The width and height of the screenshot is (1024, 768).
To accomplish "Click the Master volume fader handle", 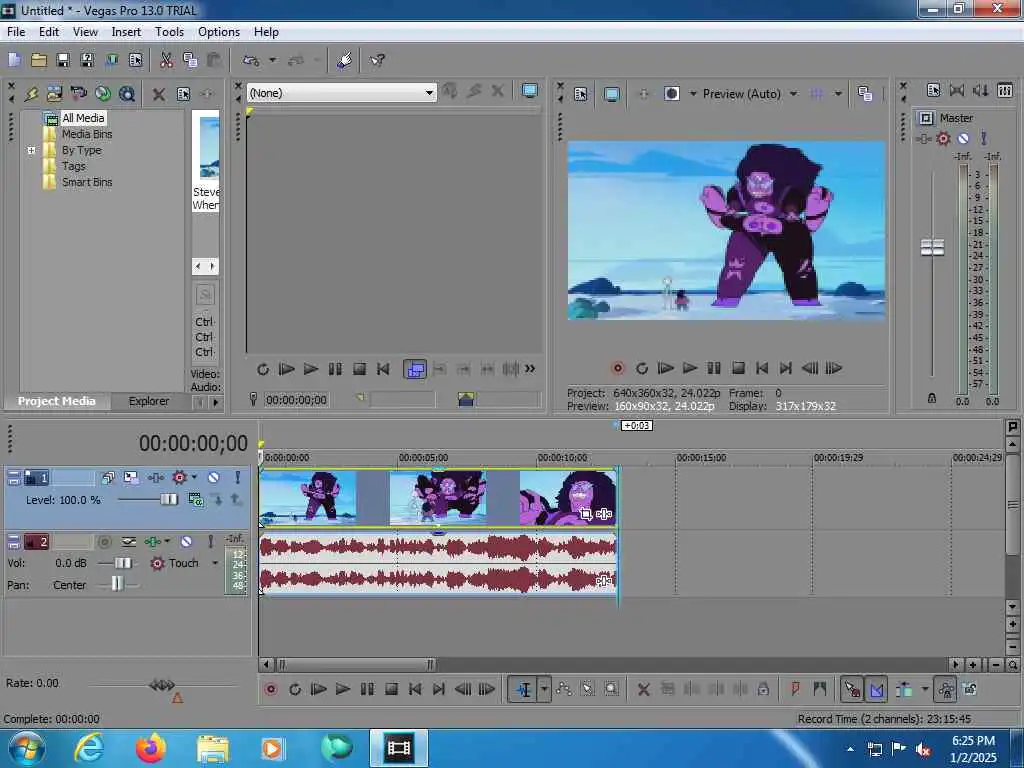I will pyautogui.click(x=932, y=248).
